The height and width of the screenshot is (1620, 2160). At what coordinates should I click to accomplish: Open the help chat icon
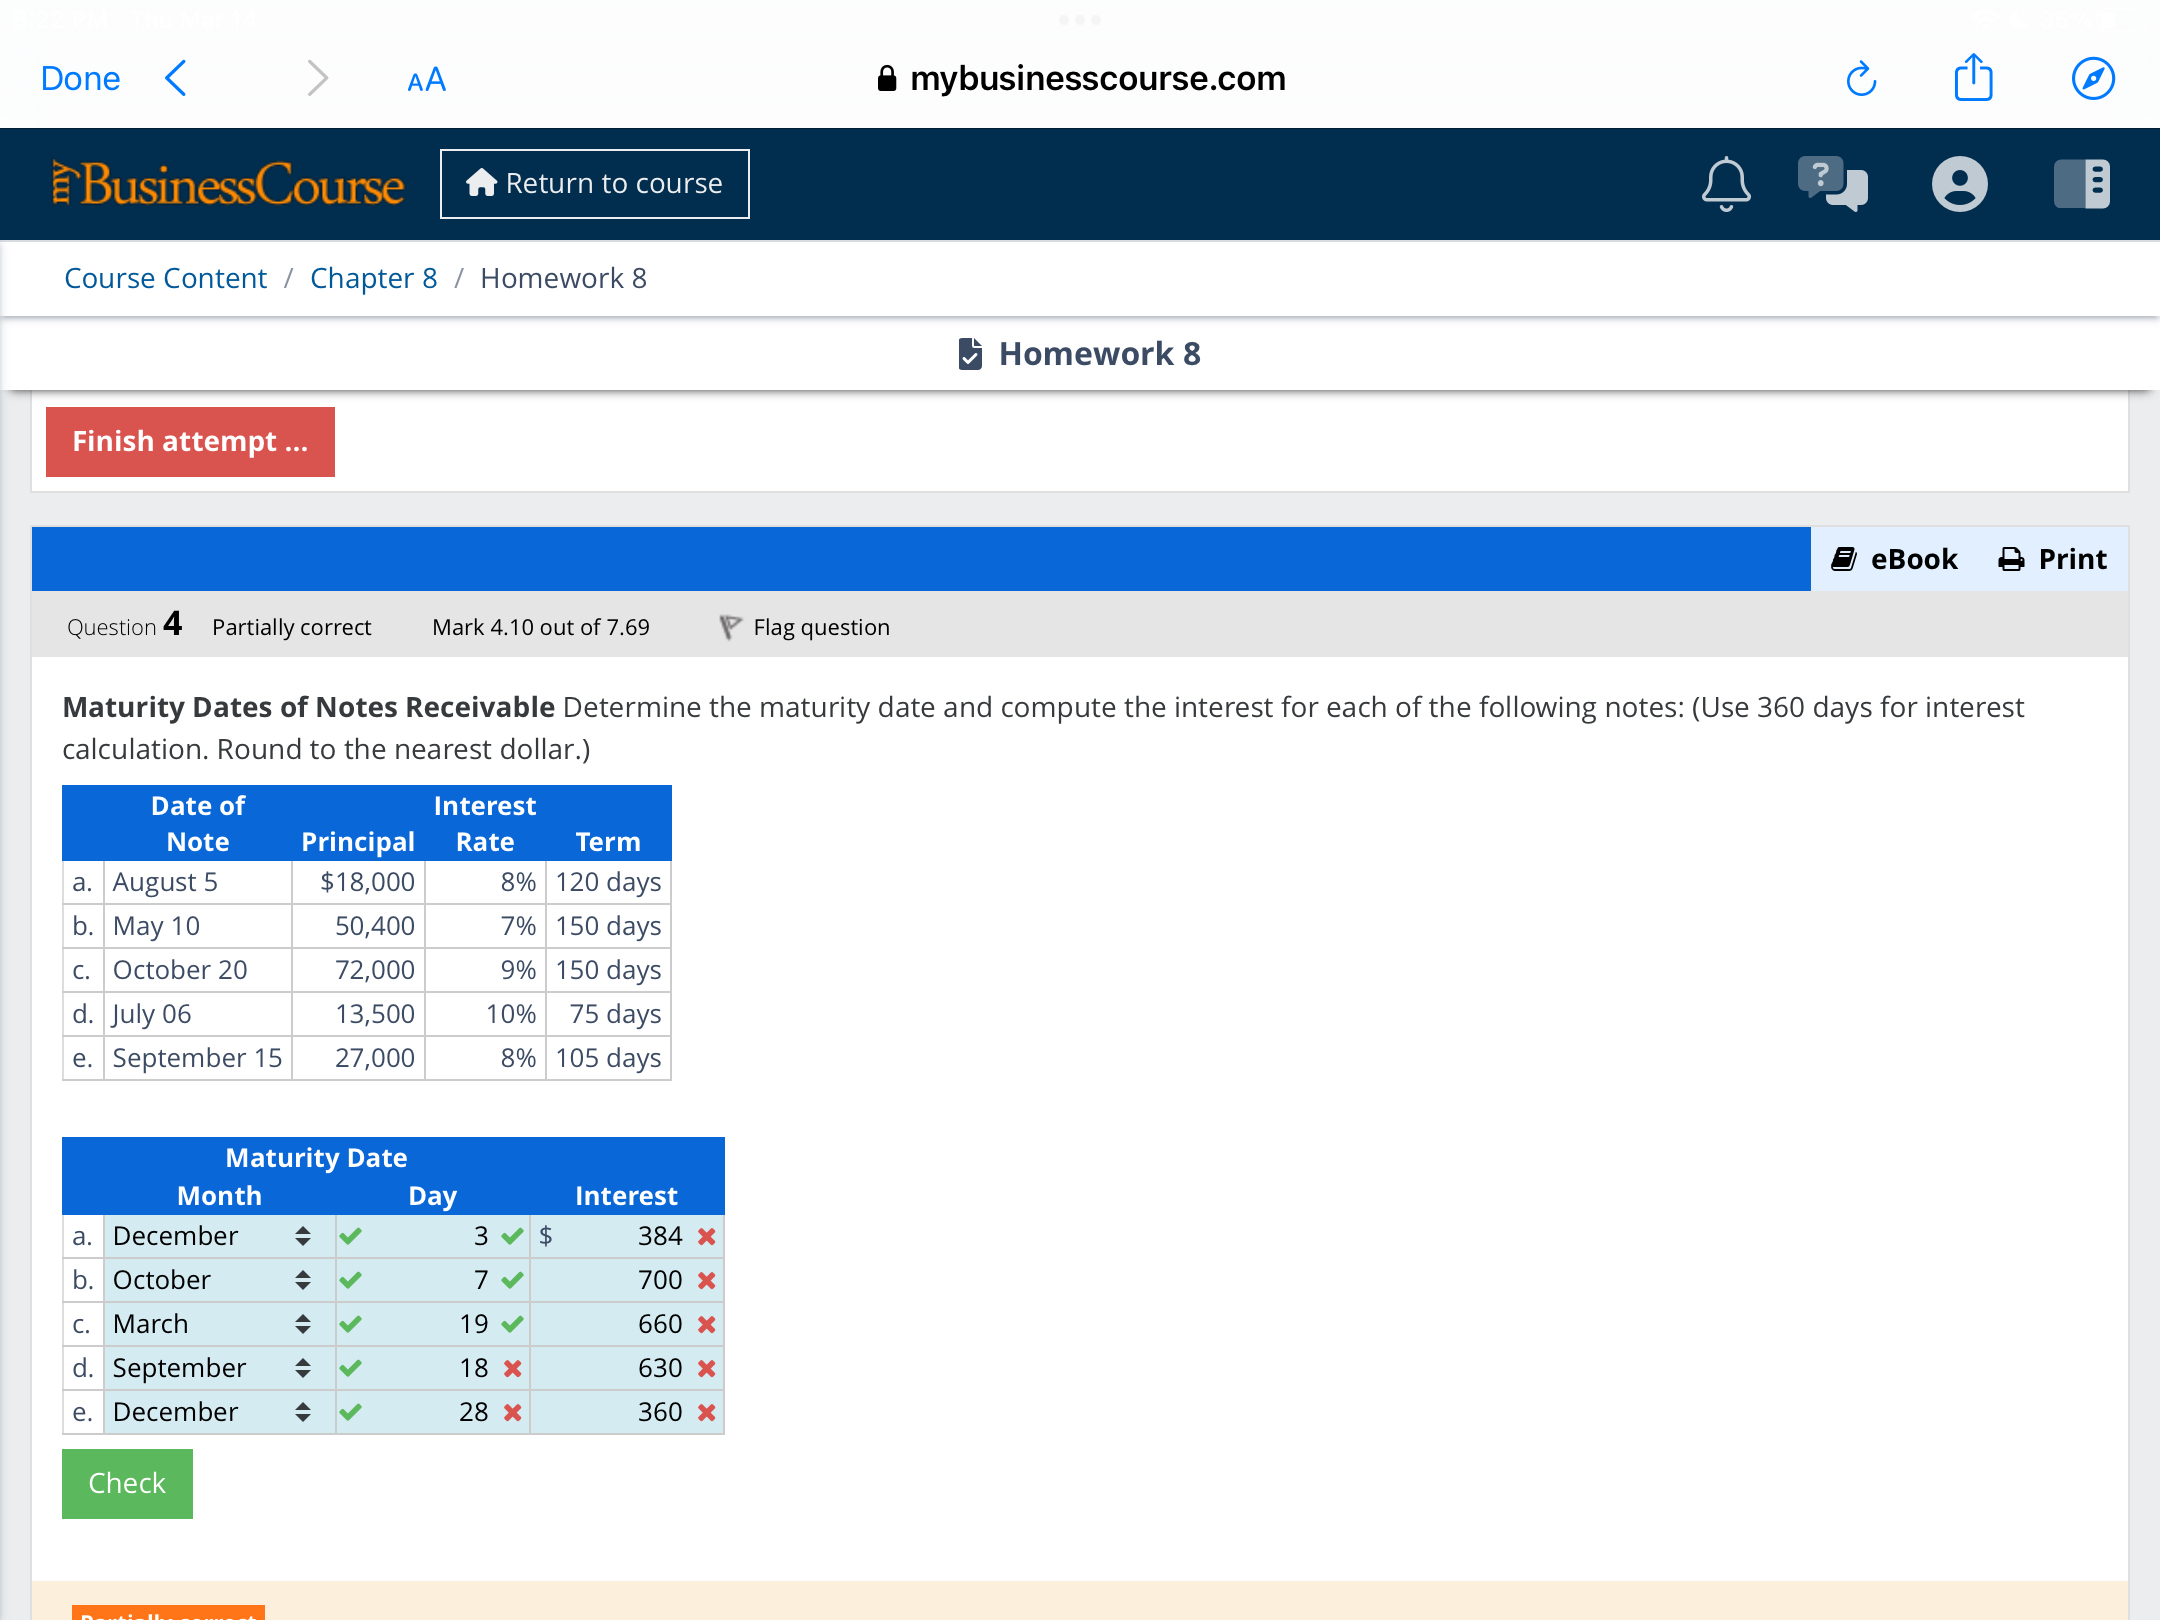(x=1832, y=184)
